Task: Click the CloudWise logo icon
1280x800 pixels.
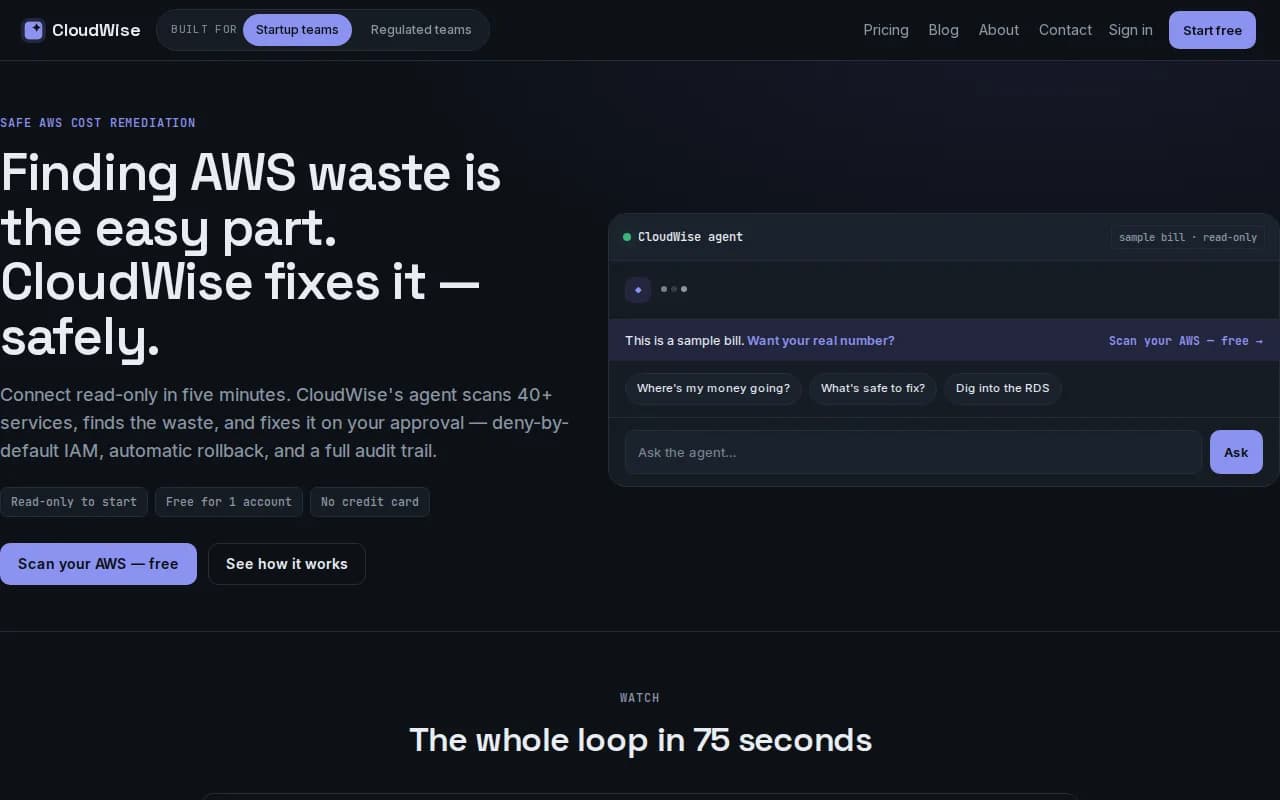Action: point(33,30)
